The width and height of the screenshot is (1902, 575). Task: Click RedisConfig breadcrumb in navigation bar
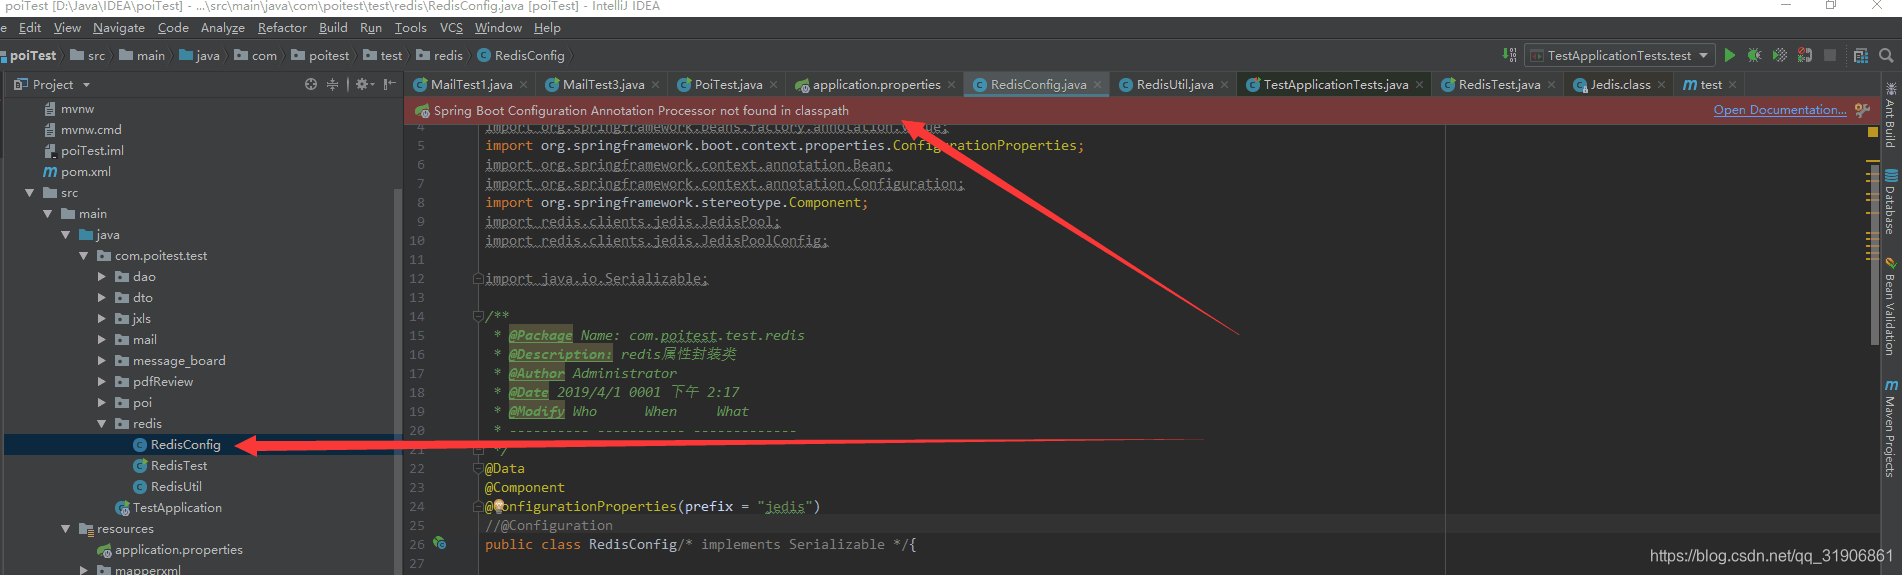pyautogui.click(x=521, y=55)
